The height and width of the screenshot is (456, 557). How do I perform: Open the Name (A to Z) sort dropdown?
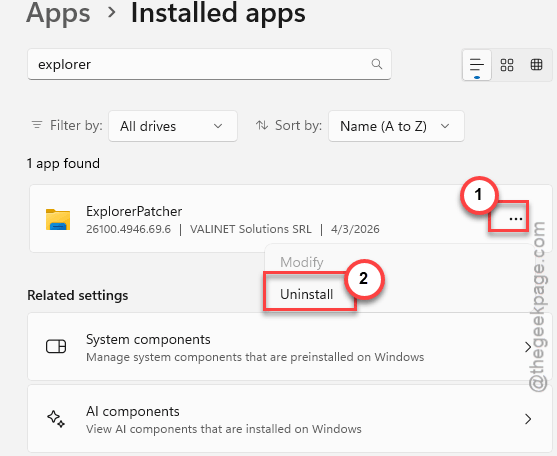pos(396,126)
